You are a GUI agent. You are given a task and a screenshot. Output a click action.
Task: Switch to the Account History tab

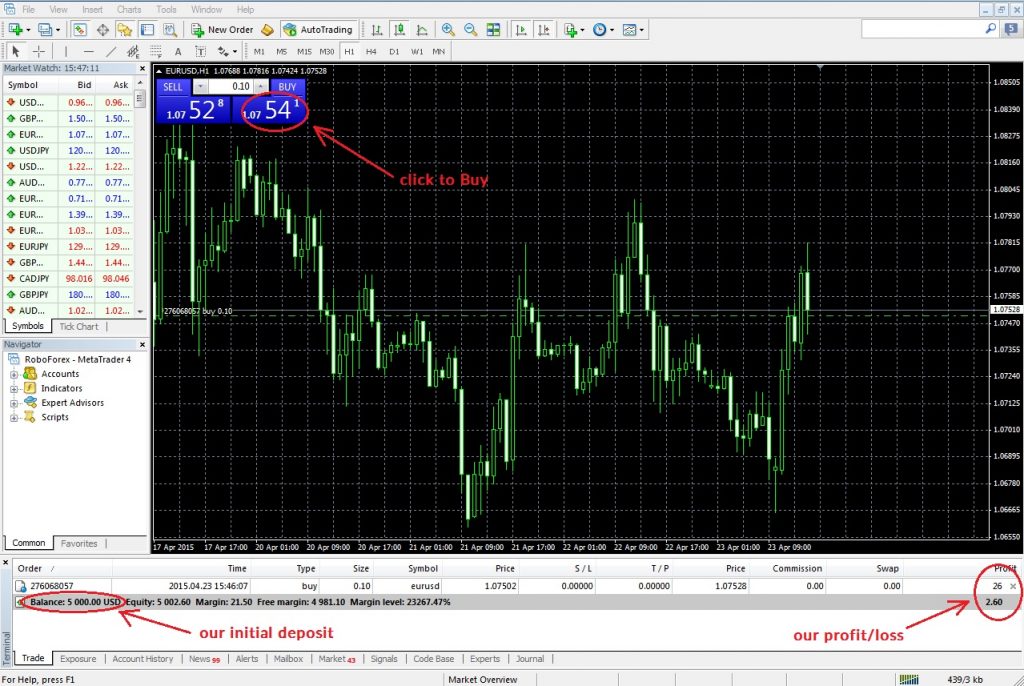click(x=142, y=659)
